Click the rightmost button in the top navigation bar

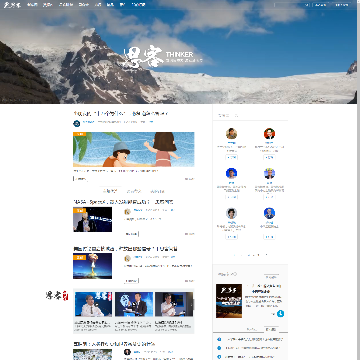pos(342,5)
